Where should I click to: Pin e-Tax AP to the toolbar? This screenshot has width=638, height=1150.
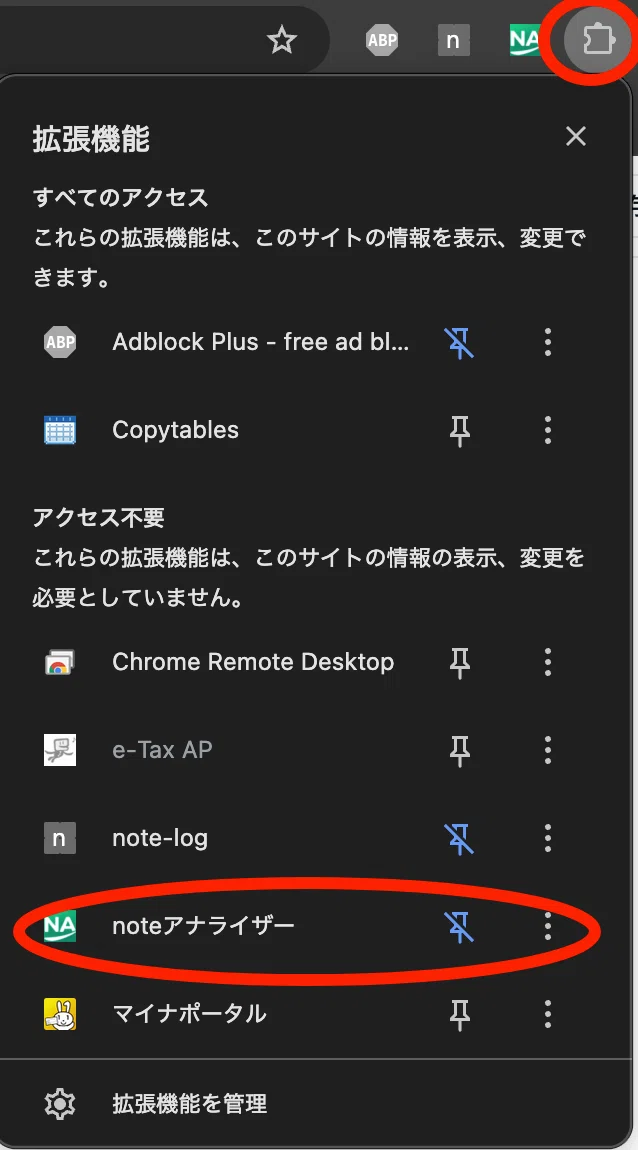tap(460, 750)
